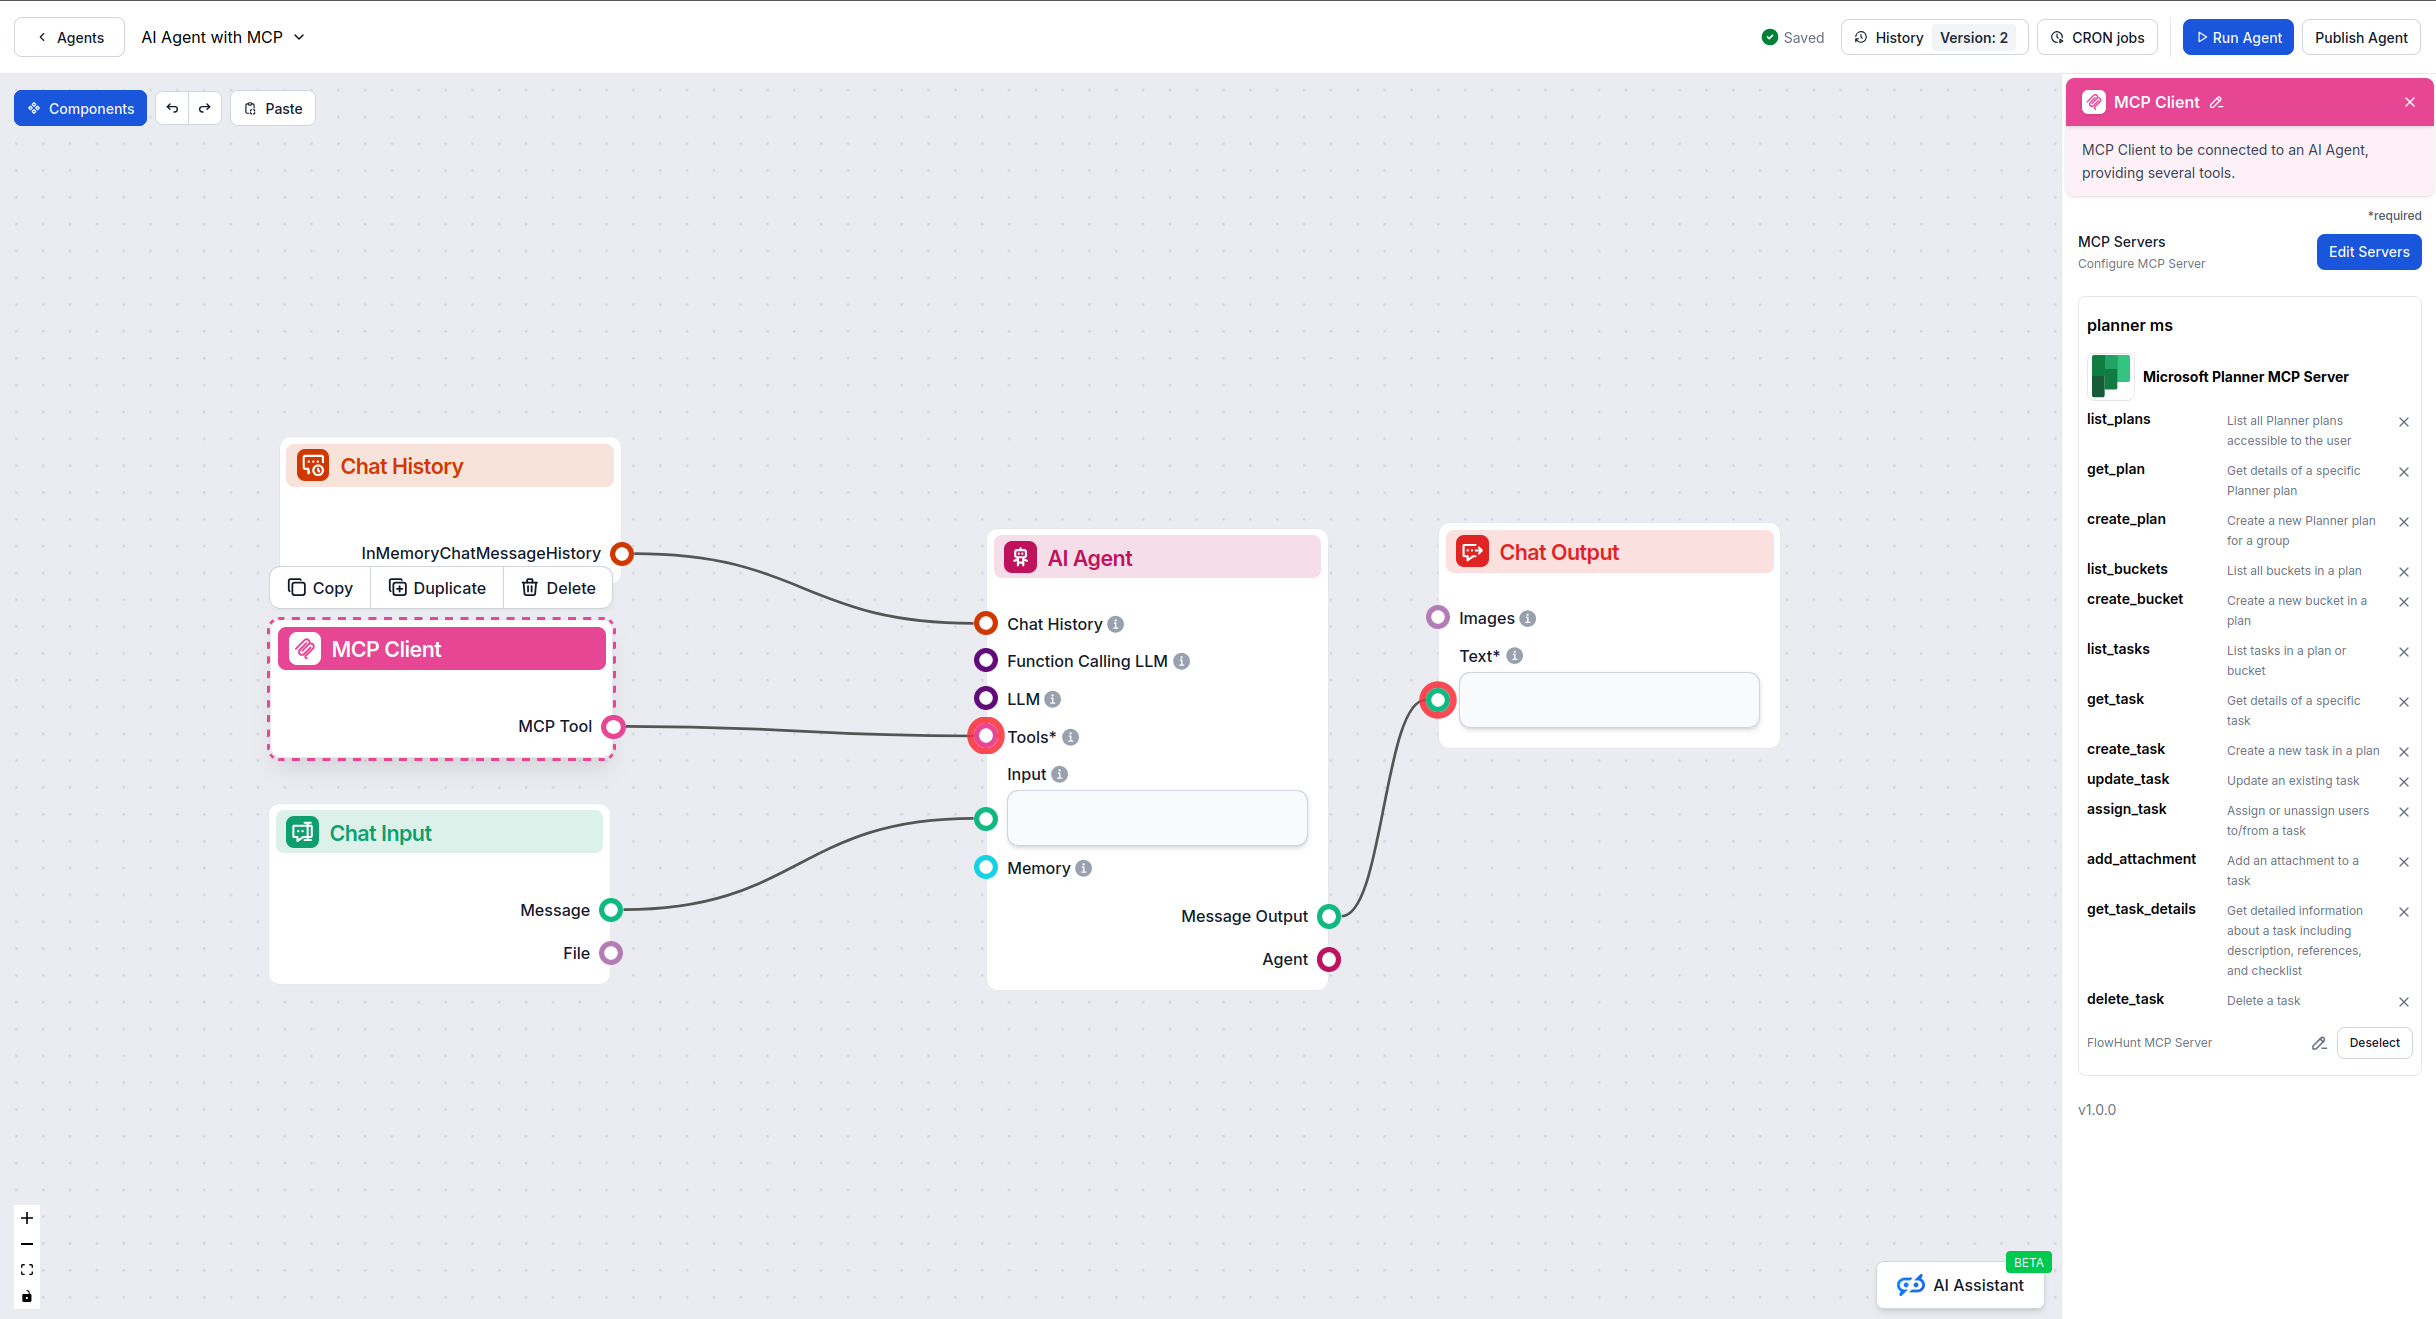Click the Text field in Chat Output
Screen dimensions: 2436x1319
point(1608,700)
